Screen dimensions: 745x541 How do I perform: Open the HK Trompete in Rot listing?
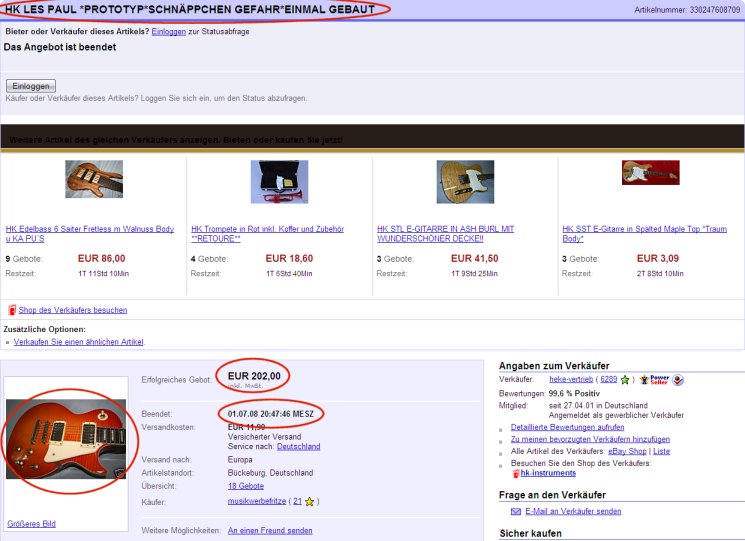(x=267, y=234)
